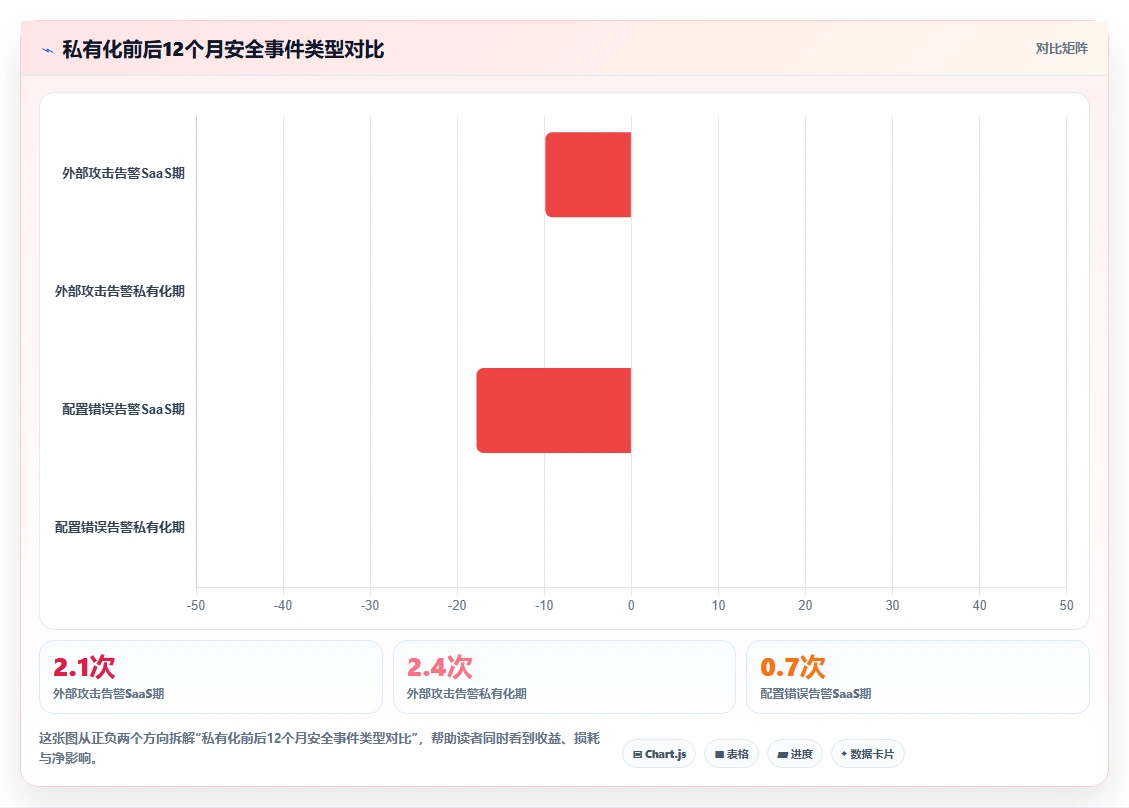The width and height of the screenshot is (1129, 808).
Task: Click x-axis tick label 40
Action: coord(979,606)
